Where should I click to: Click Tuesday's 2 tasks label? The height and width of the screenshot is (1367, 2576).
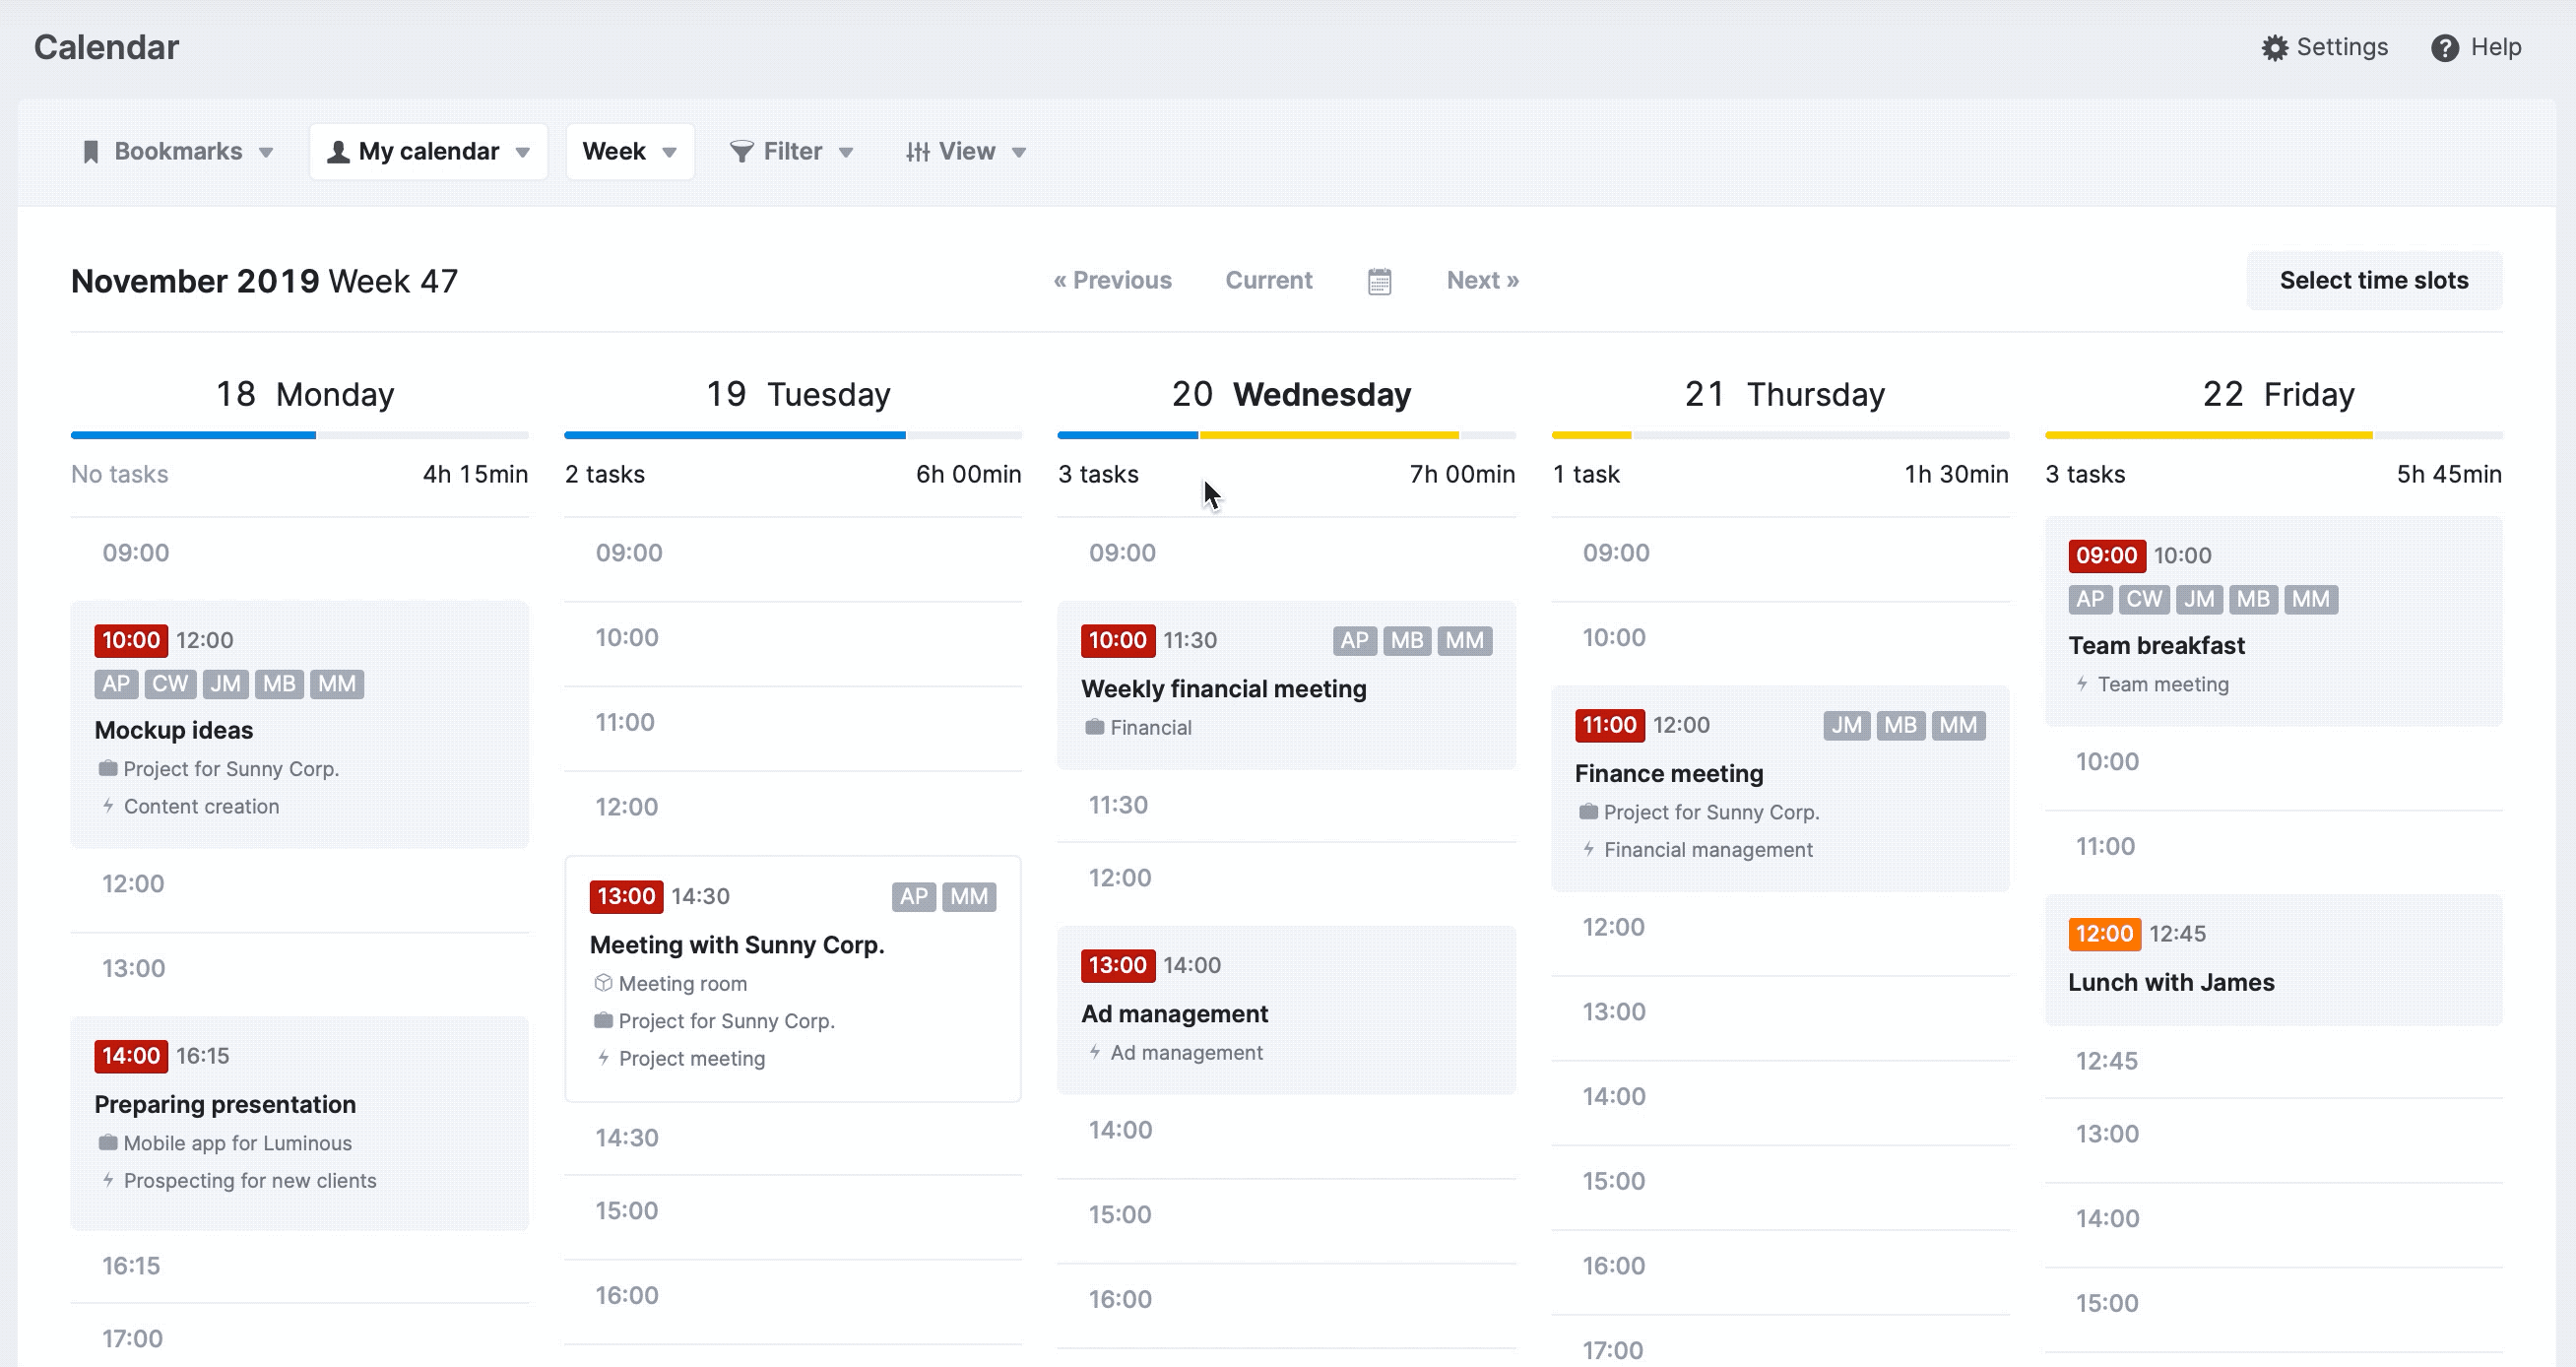click(x=605, y=474)
